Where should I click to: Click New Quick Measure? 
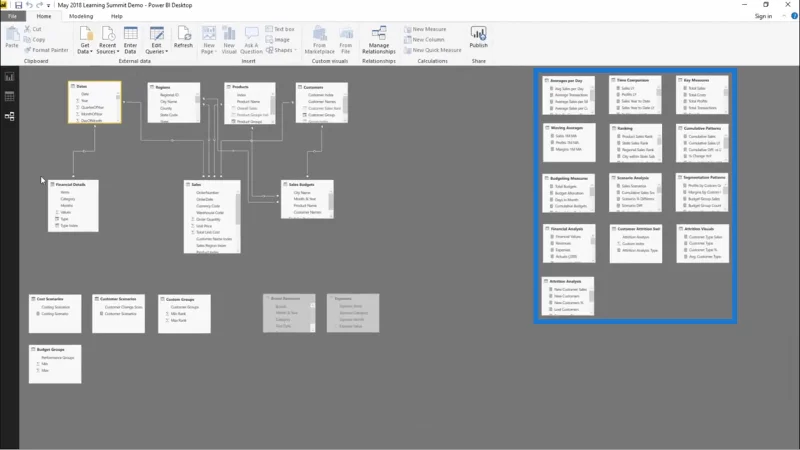coord(433,50)
